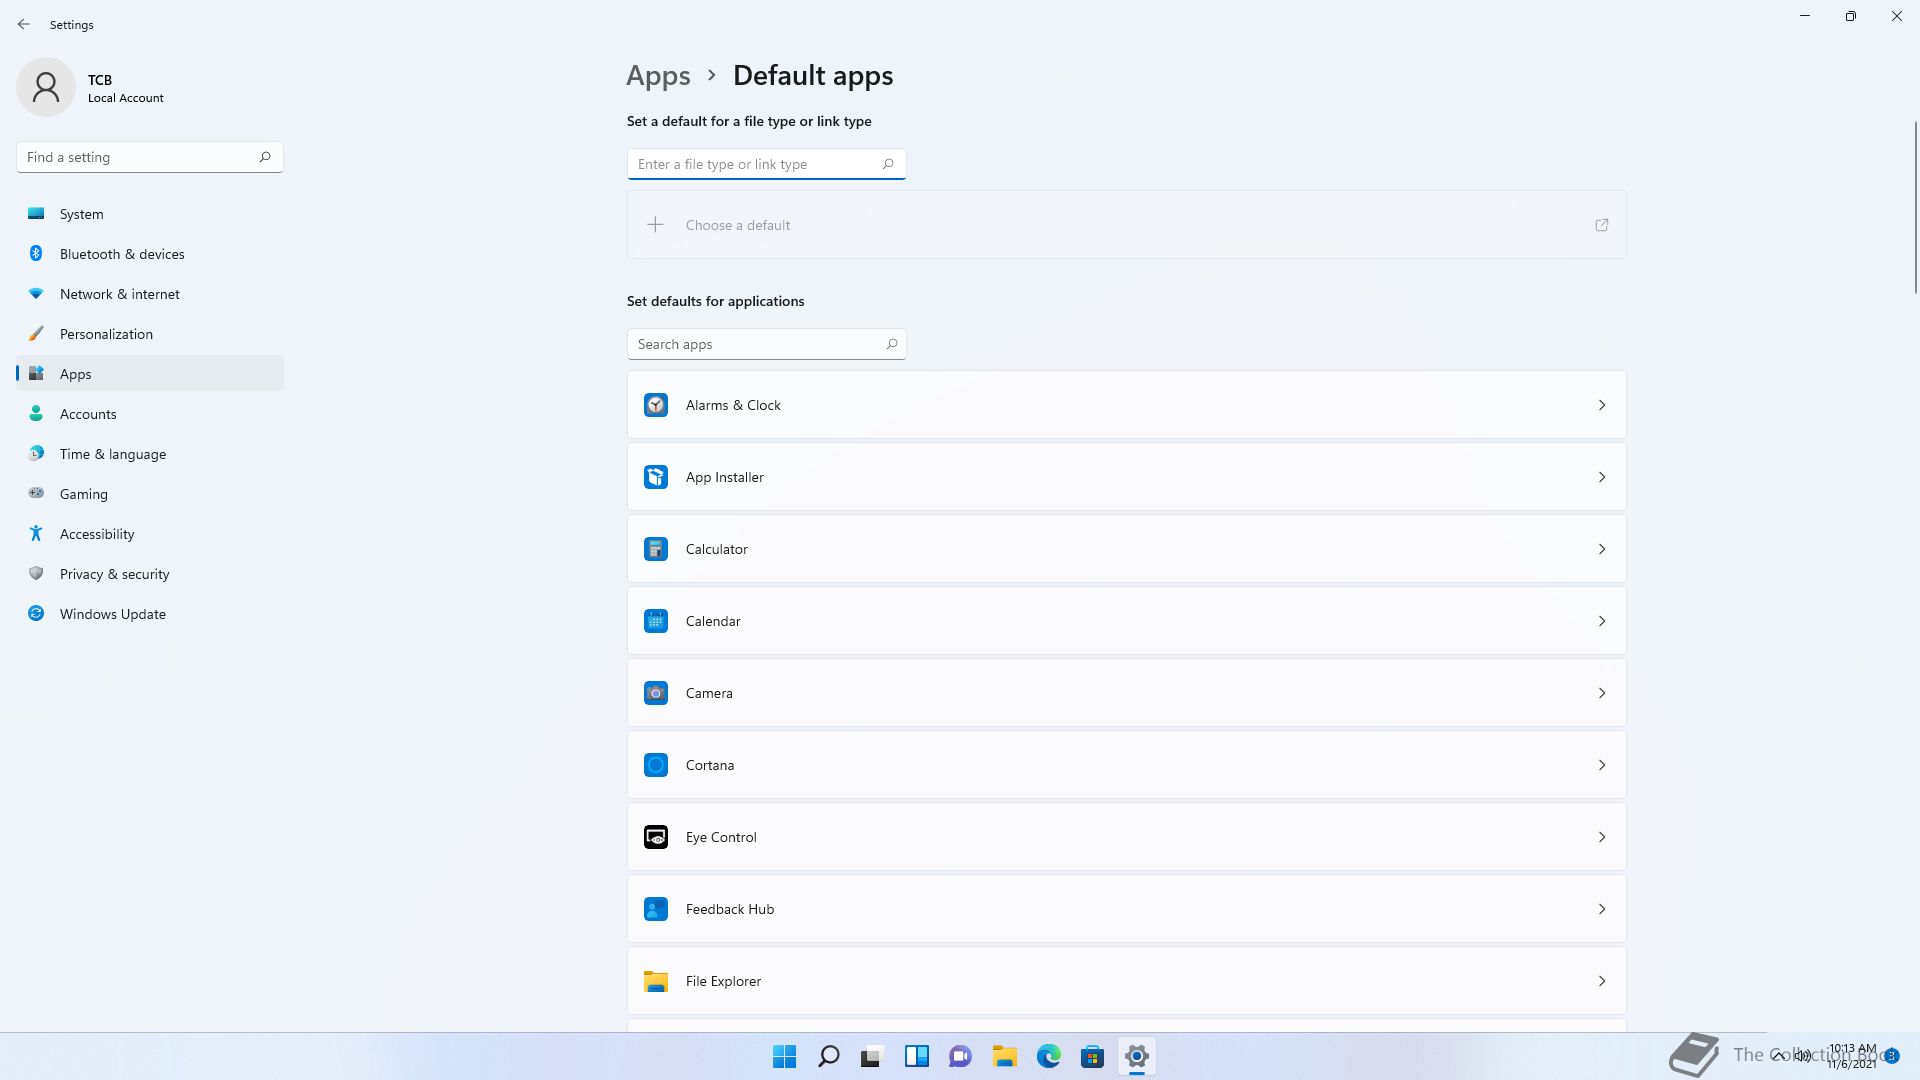Open Privacy & security in sidebar
The image size is (1920, 1080).
click(x=150, y=574)
